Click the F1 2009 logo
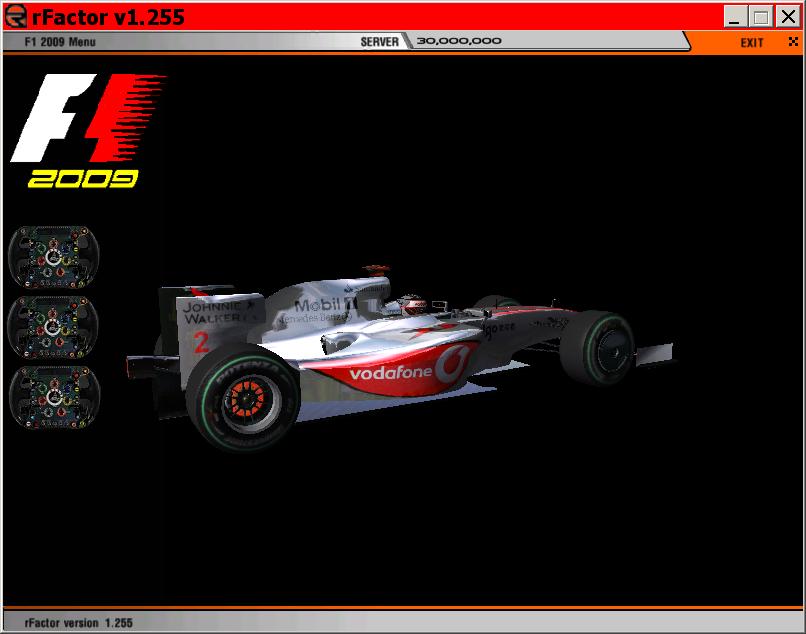This screenshot has height=634, width=806. (88, 131)
